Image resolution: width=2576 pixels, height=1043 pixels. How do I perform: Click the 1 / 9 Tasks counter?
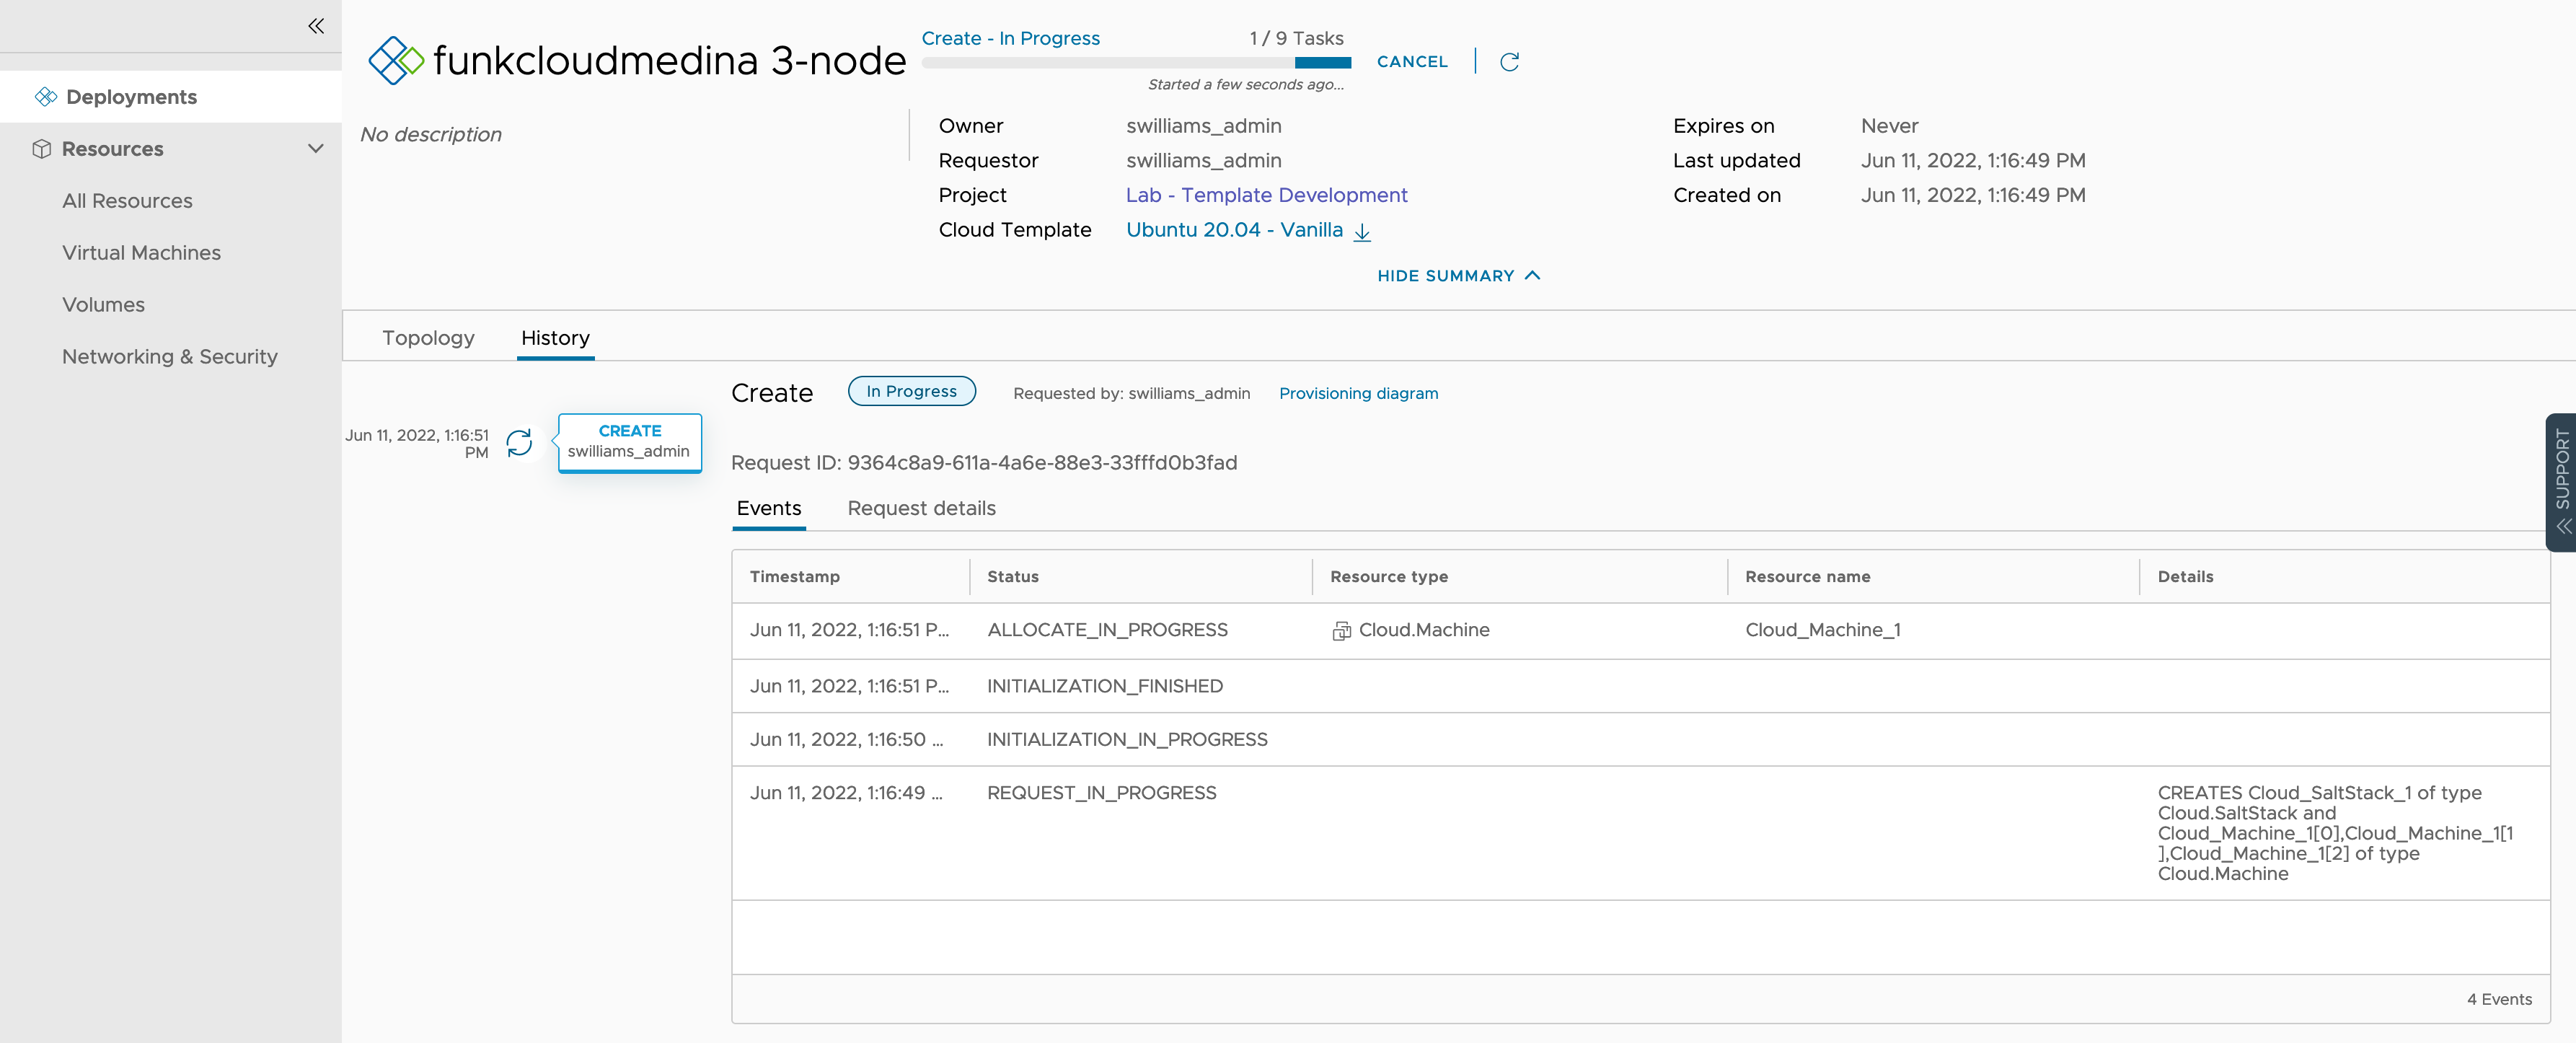tap(1296, 38)
